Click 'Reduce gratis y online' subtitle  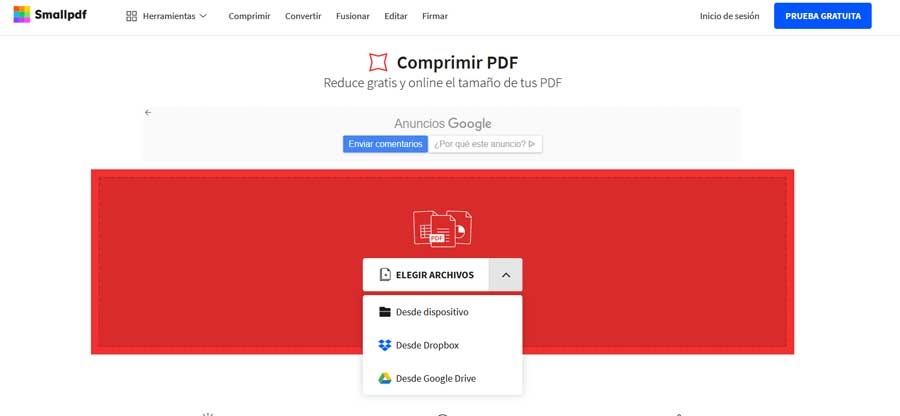(x=443, y=83)
